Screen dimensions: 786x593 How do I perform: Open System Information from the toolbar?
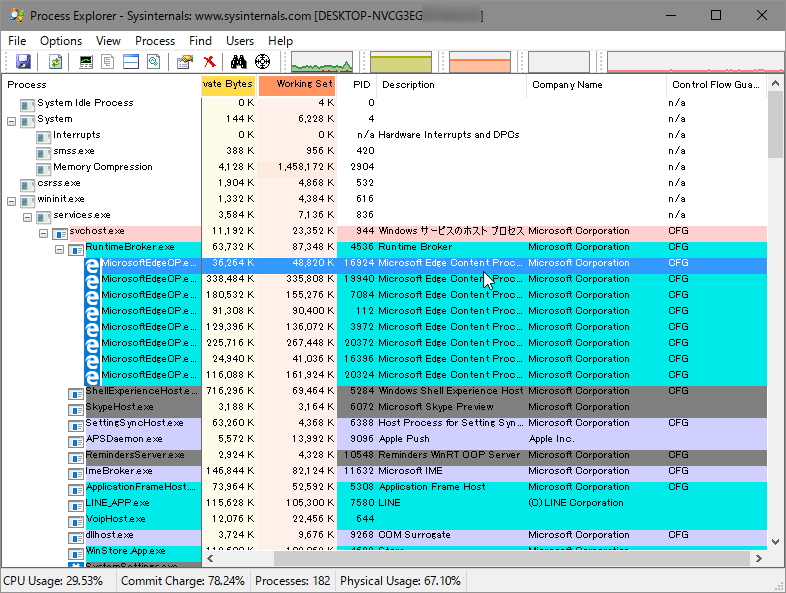click(x=86, y=62)
